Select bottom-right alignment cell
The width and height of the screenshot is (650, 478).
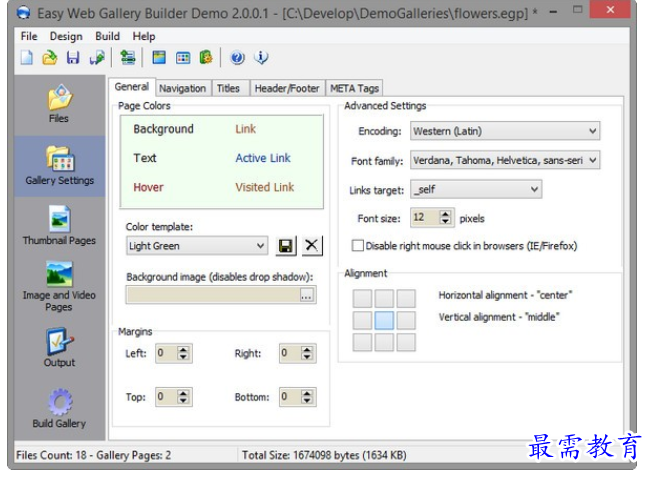[406, 342]
